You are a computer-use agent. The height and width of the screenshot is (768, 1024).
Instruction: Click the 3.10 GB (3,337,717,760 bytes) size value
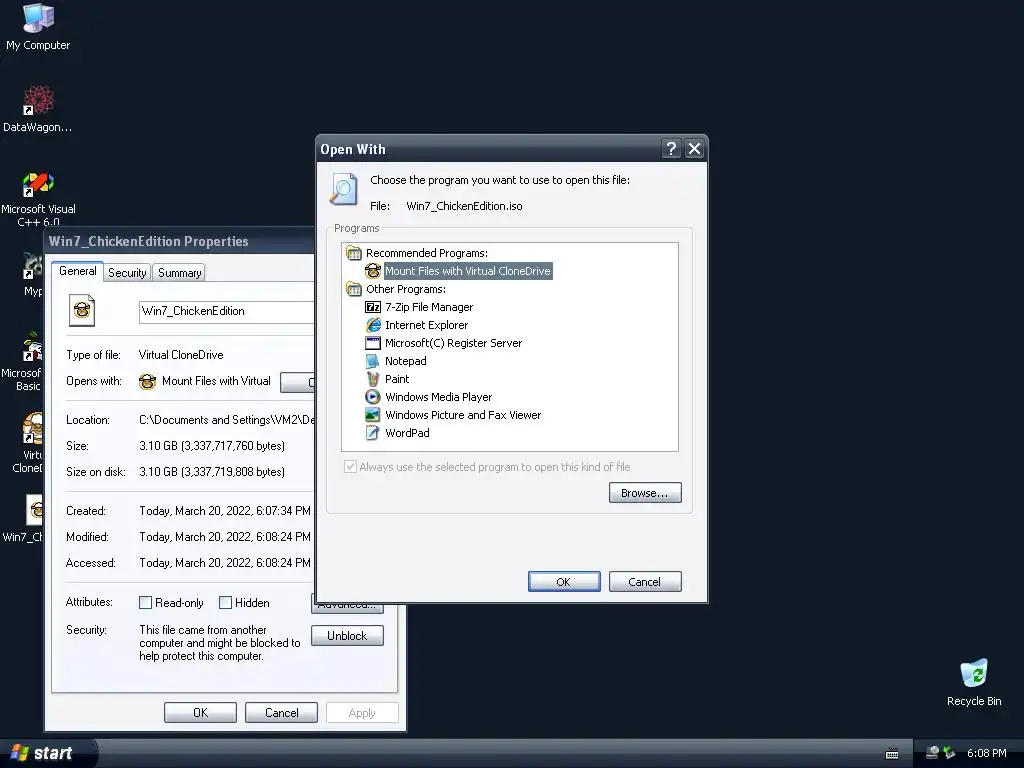tap(212, 446)
